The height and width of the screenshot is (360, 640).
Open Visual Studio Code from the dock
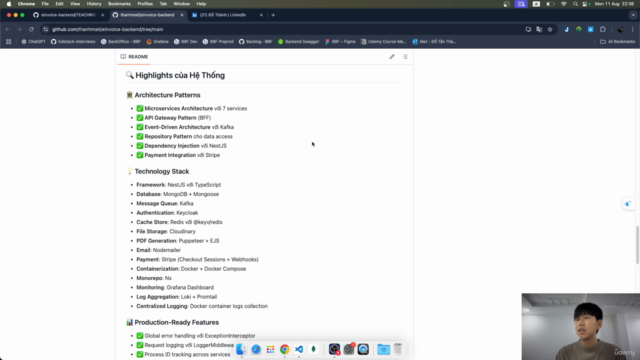tap(299, 349)
